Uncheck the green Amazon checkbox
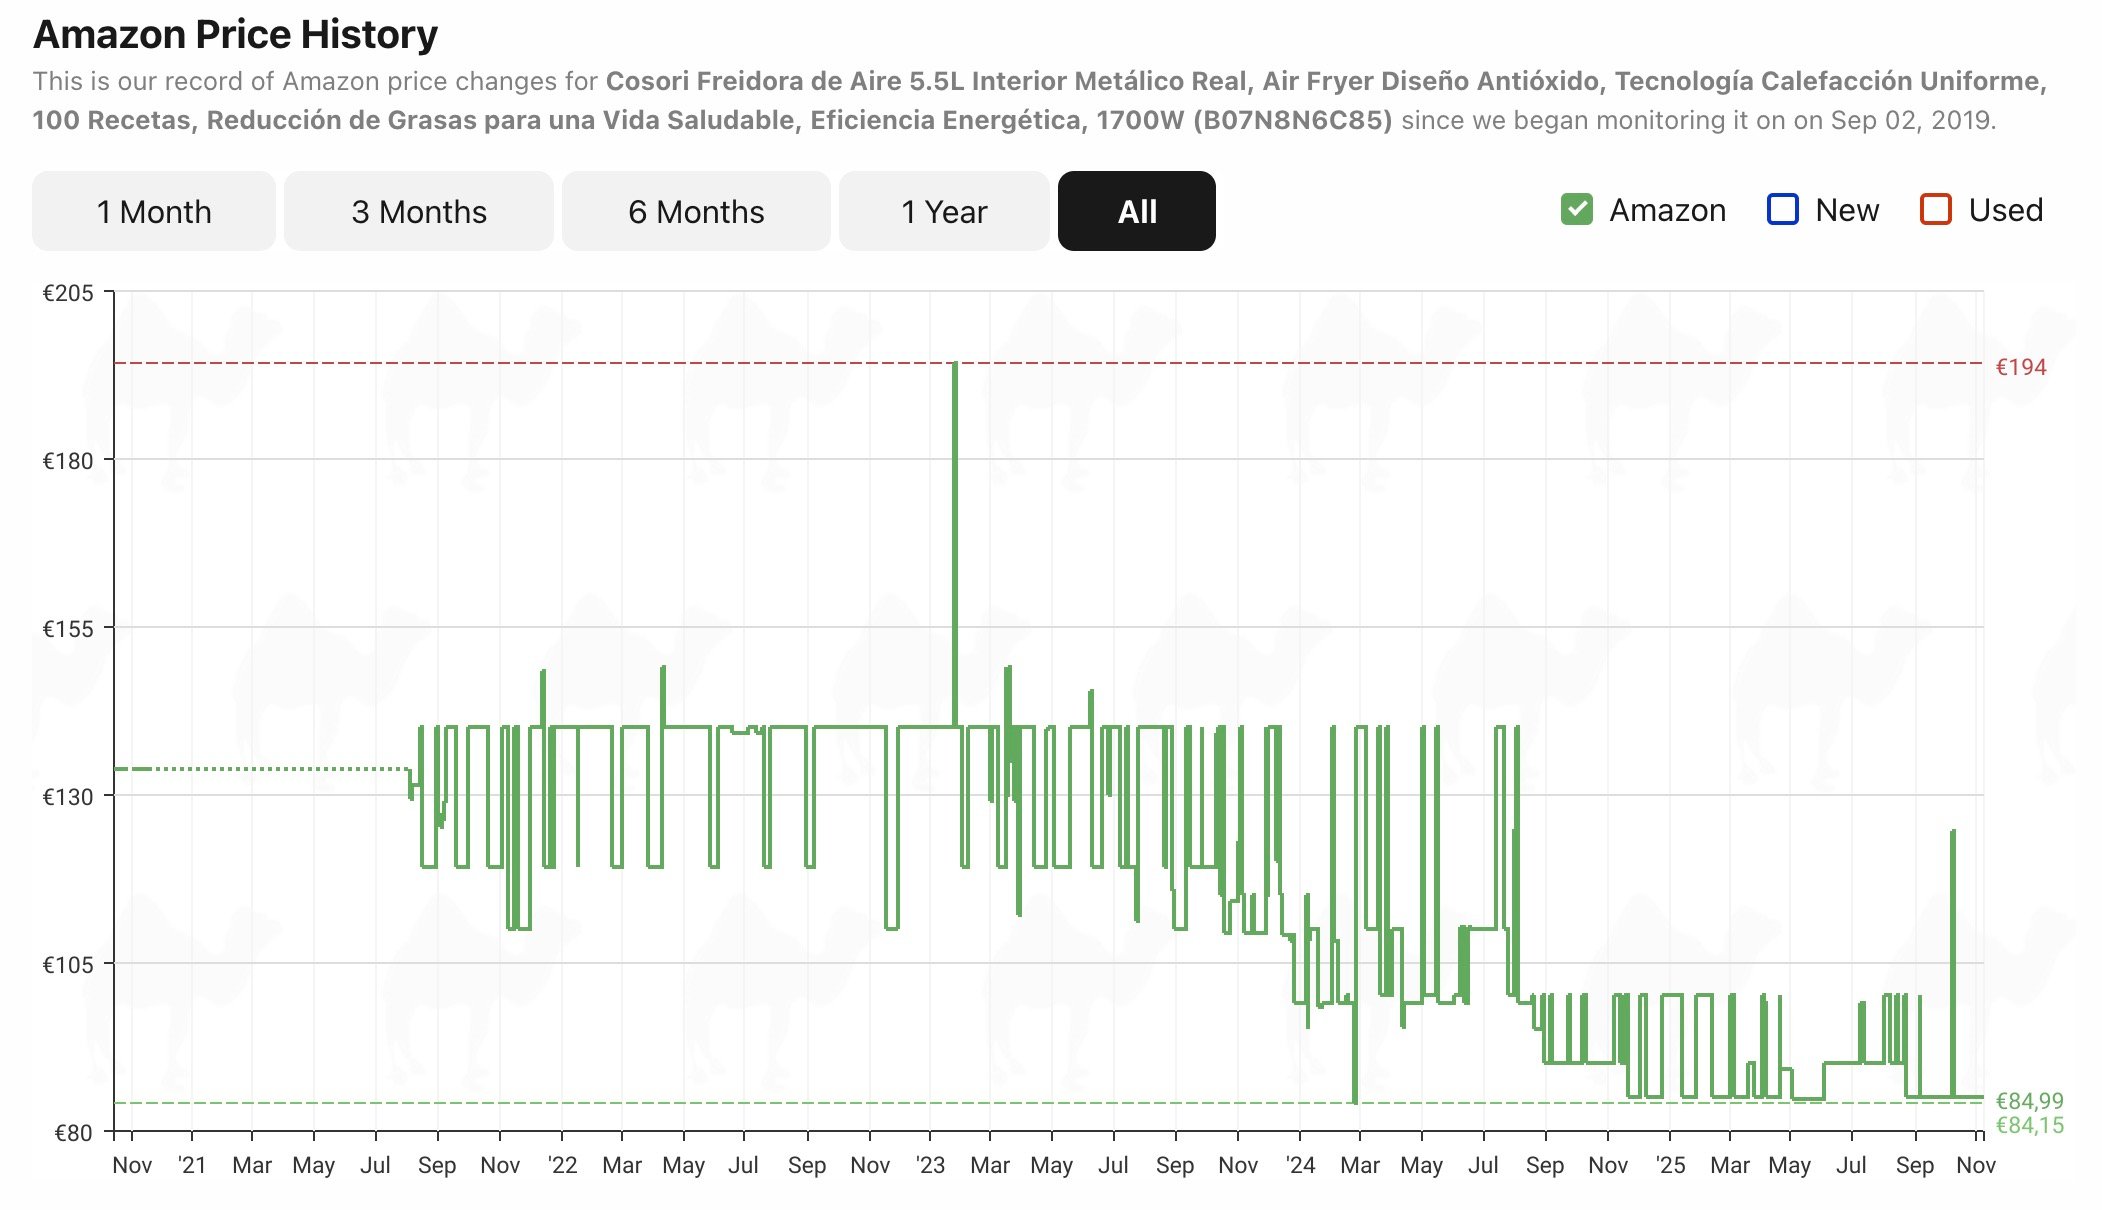This screenshot has width=2102, height=1210. point(1577,210)
